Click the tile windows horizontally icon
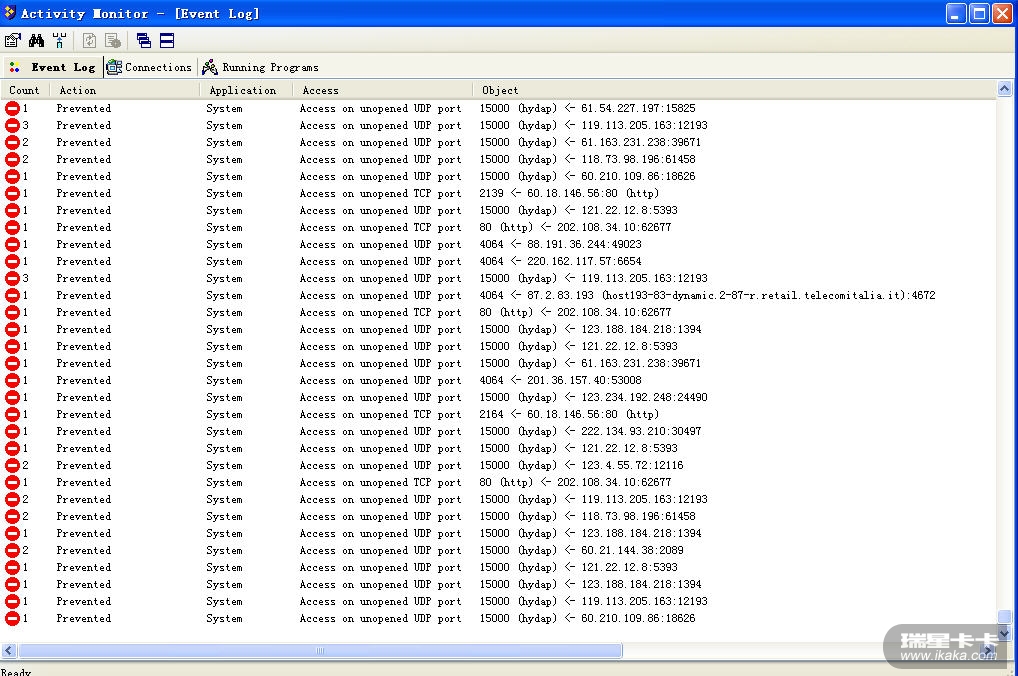Viewport: 1018px width, 676px height. pos(167,41)
